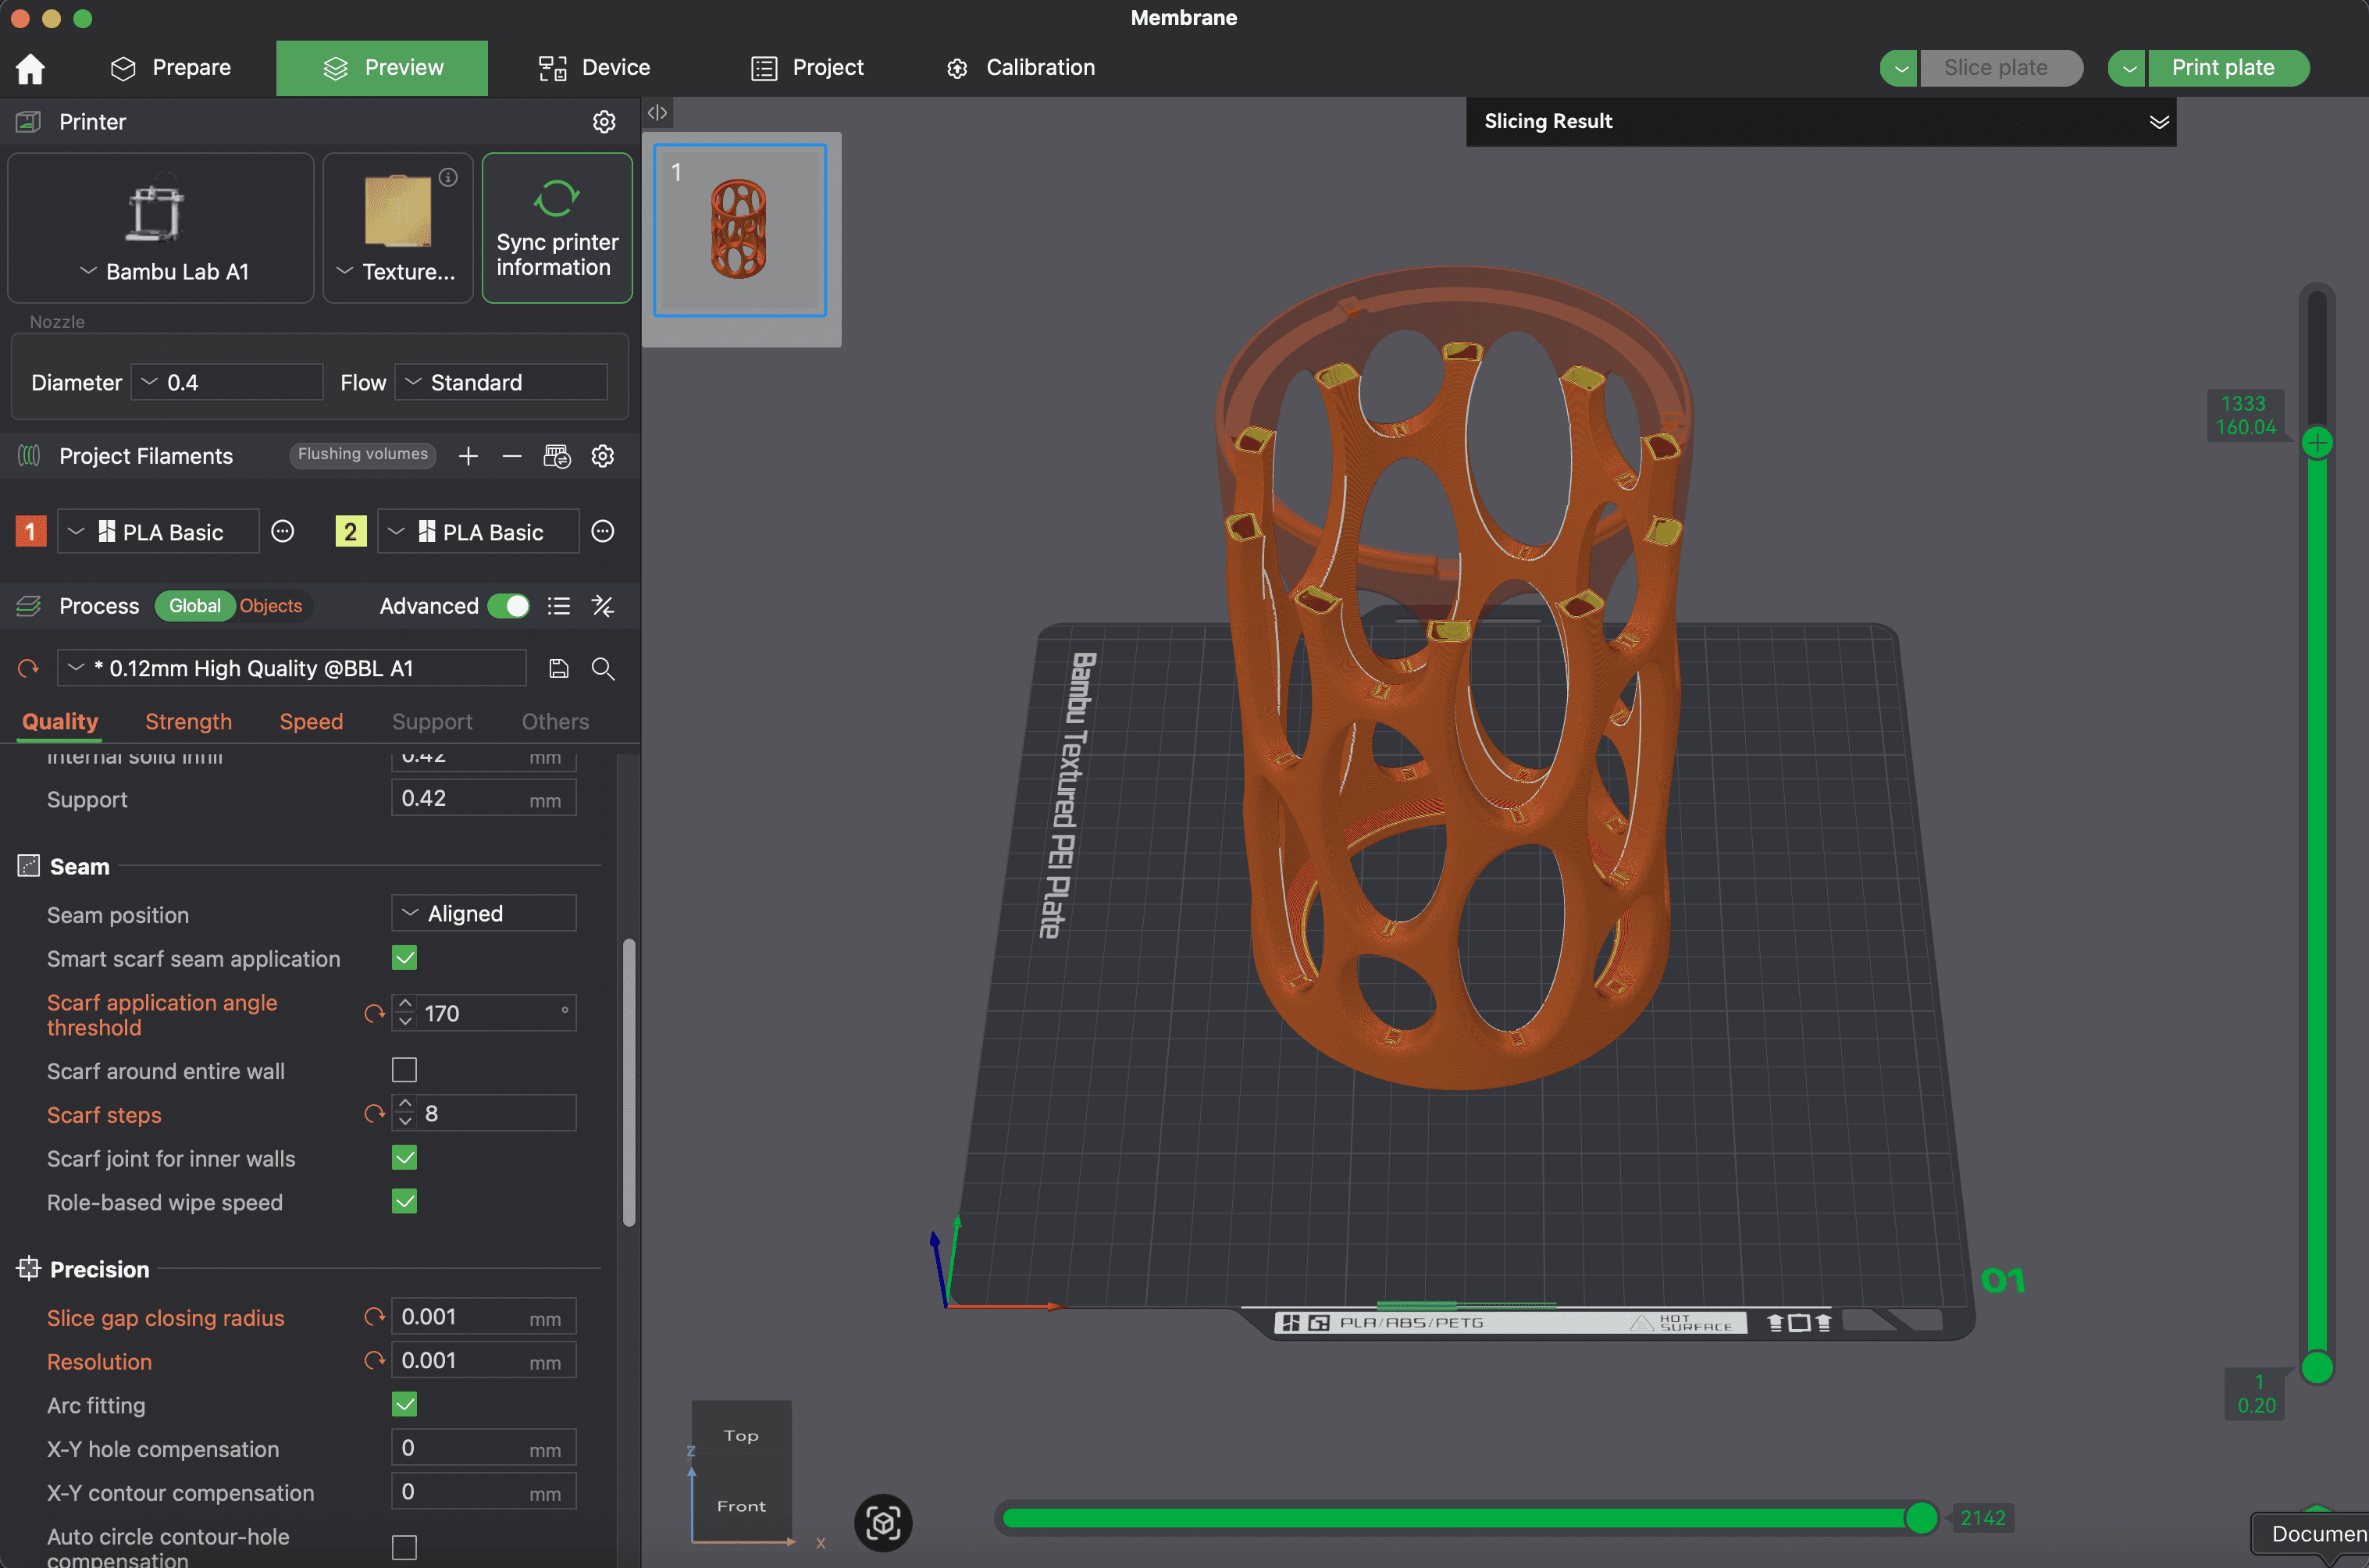This screenshot has width=2369, height=1568.
Task: Toggle the Advanced switch
Action: [x=508, y=606]
